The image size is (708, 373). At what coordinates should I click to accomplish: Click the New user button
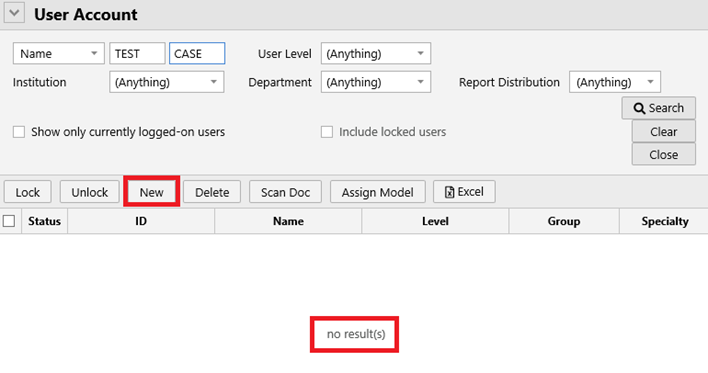151,192
